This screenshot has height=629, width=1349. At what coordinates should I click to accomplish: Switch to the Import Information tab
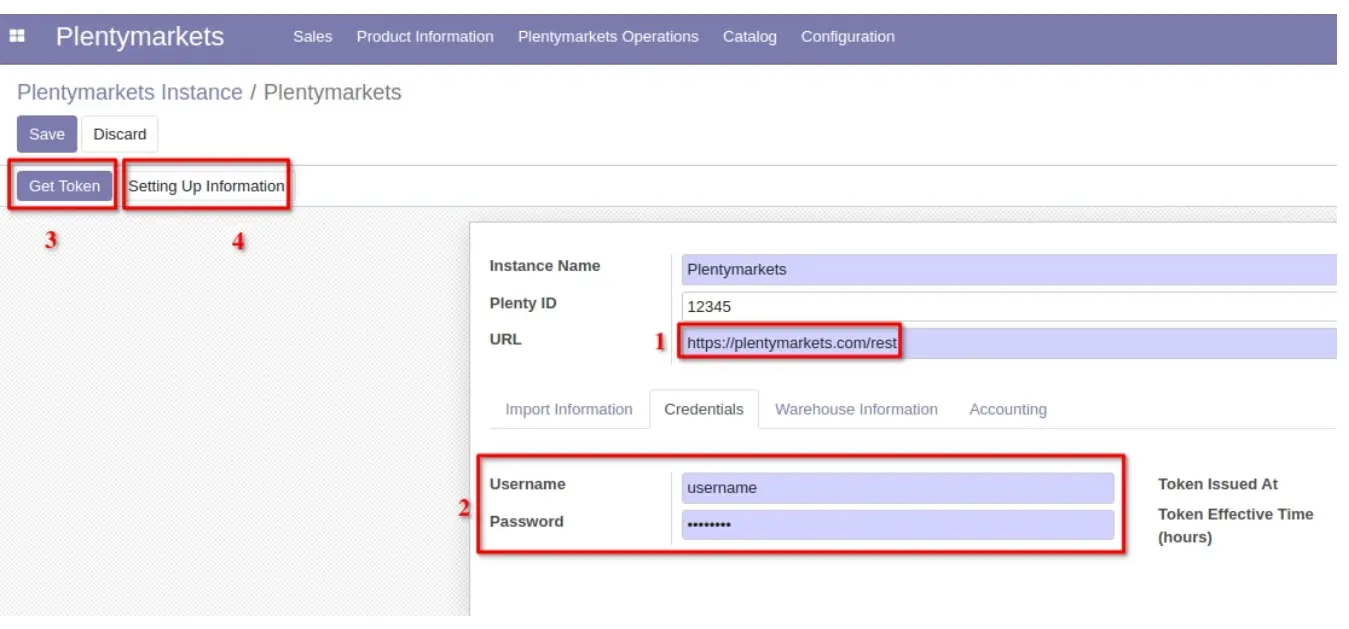click(568, 410)
